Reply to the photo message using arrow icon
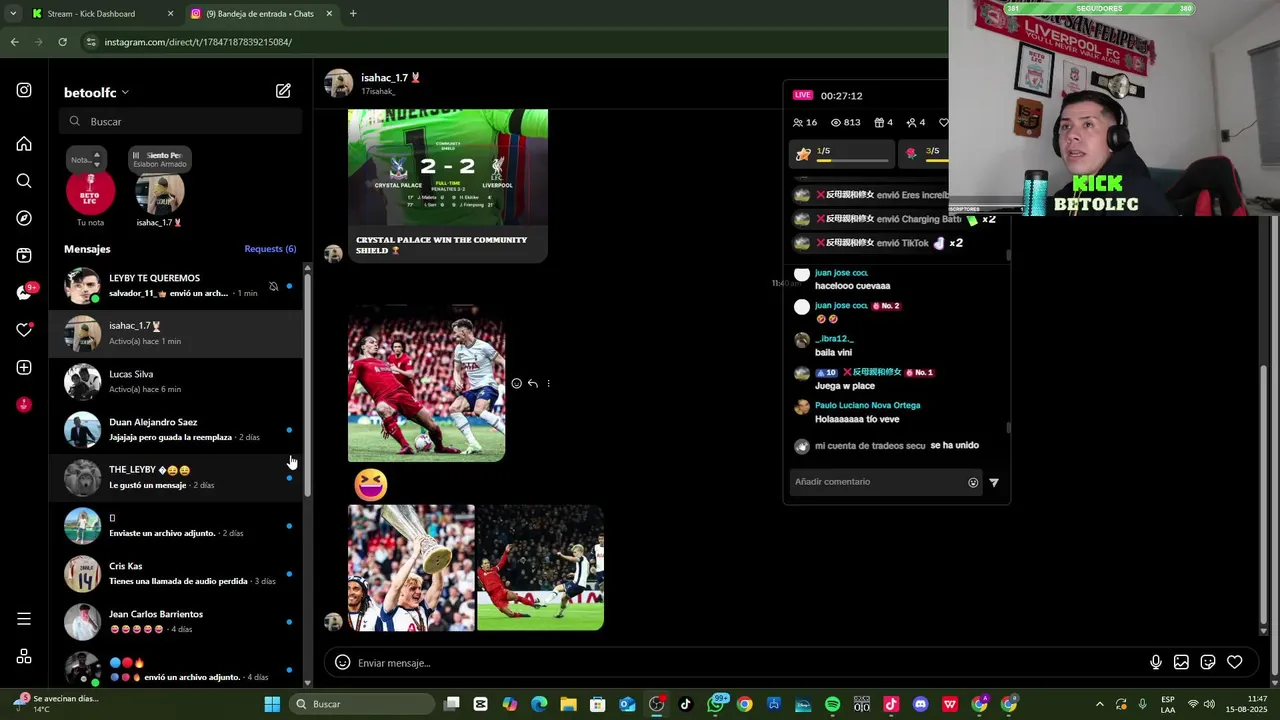 [532, 383]
